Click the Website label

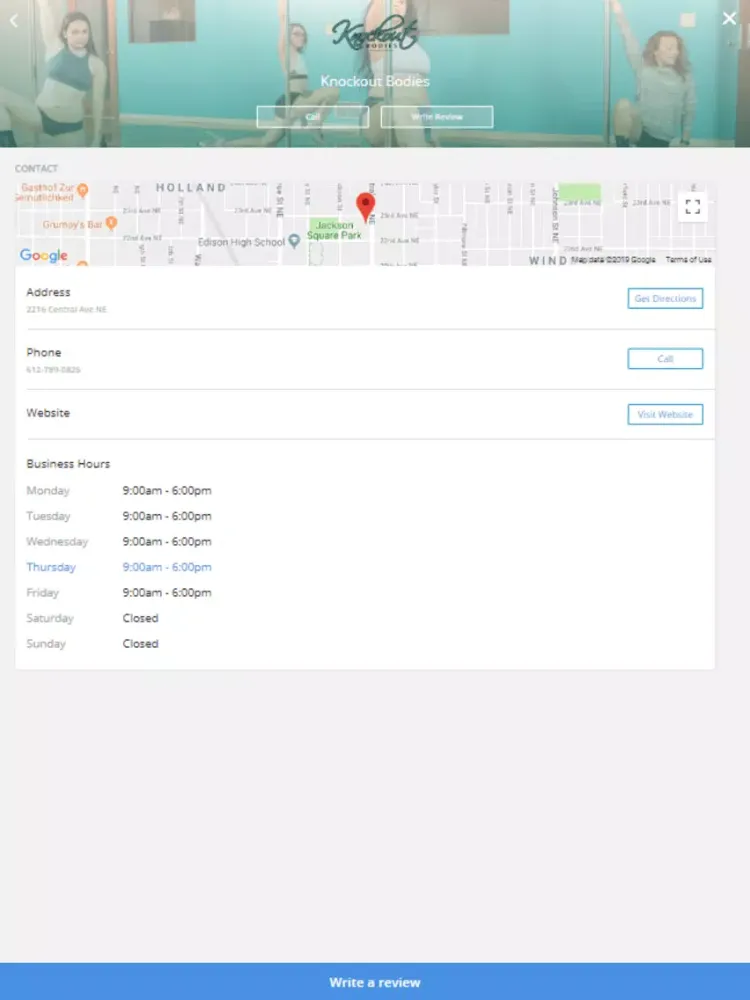coord(48,413)
